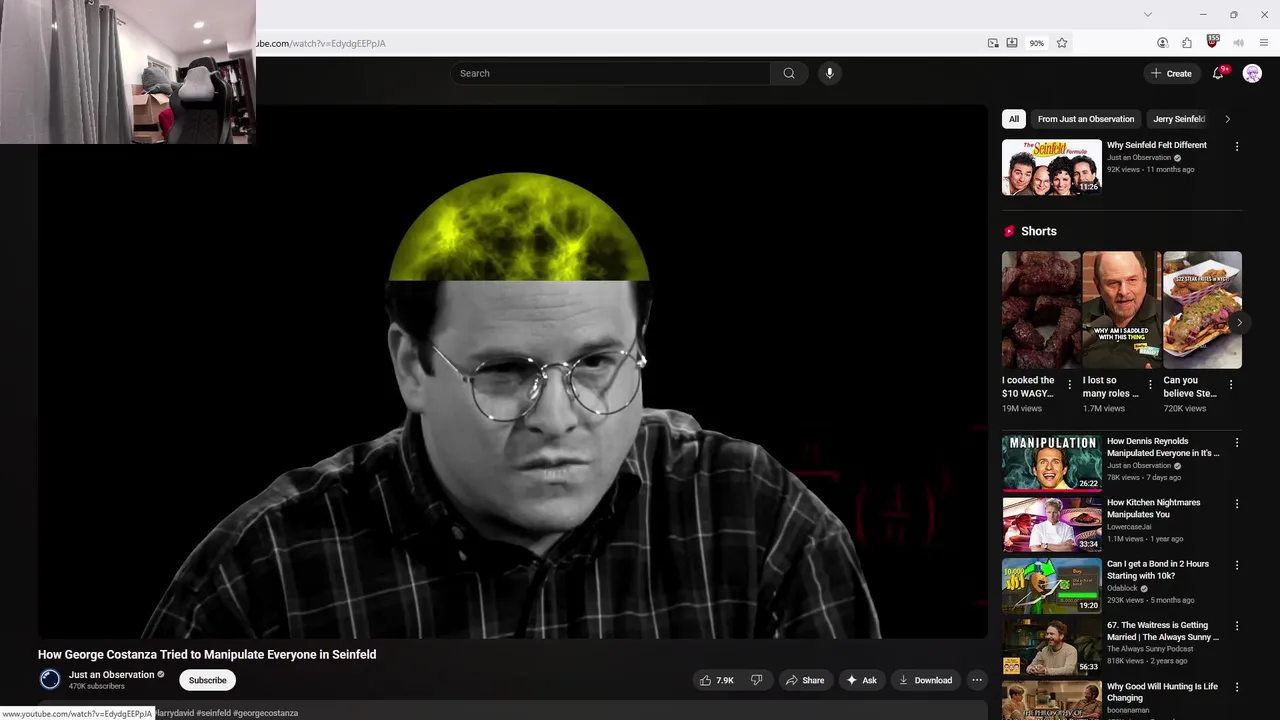Open the Firefox hamburger application menu
The height and width of the screenshot is (720, 1280).
tap(1264, 43)
